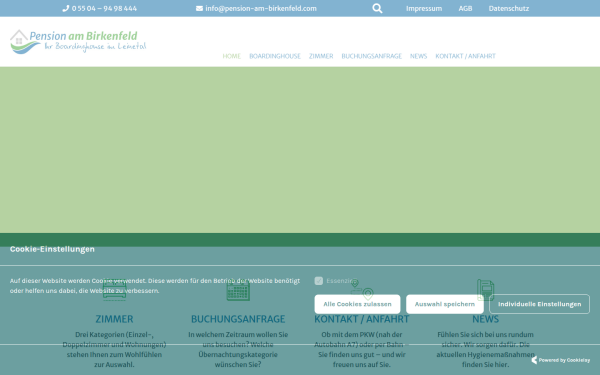Click Auswahl speichern button
600x375 pixels.
point(445,304)
